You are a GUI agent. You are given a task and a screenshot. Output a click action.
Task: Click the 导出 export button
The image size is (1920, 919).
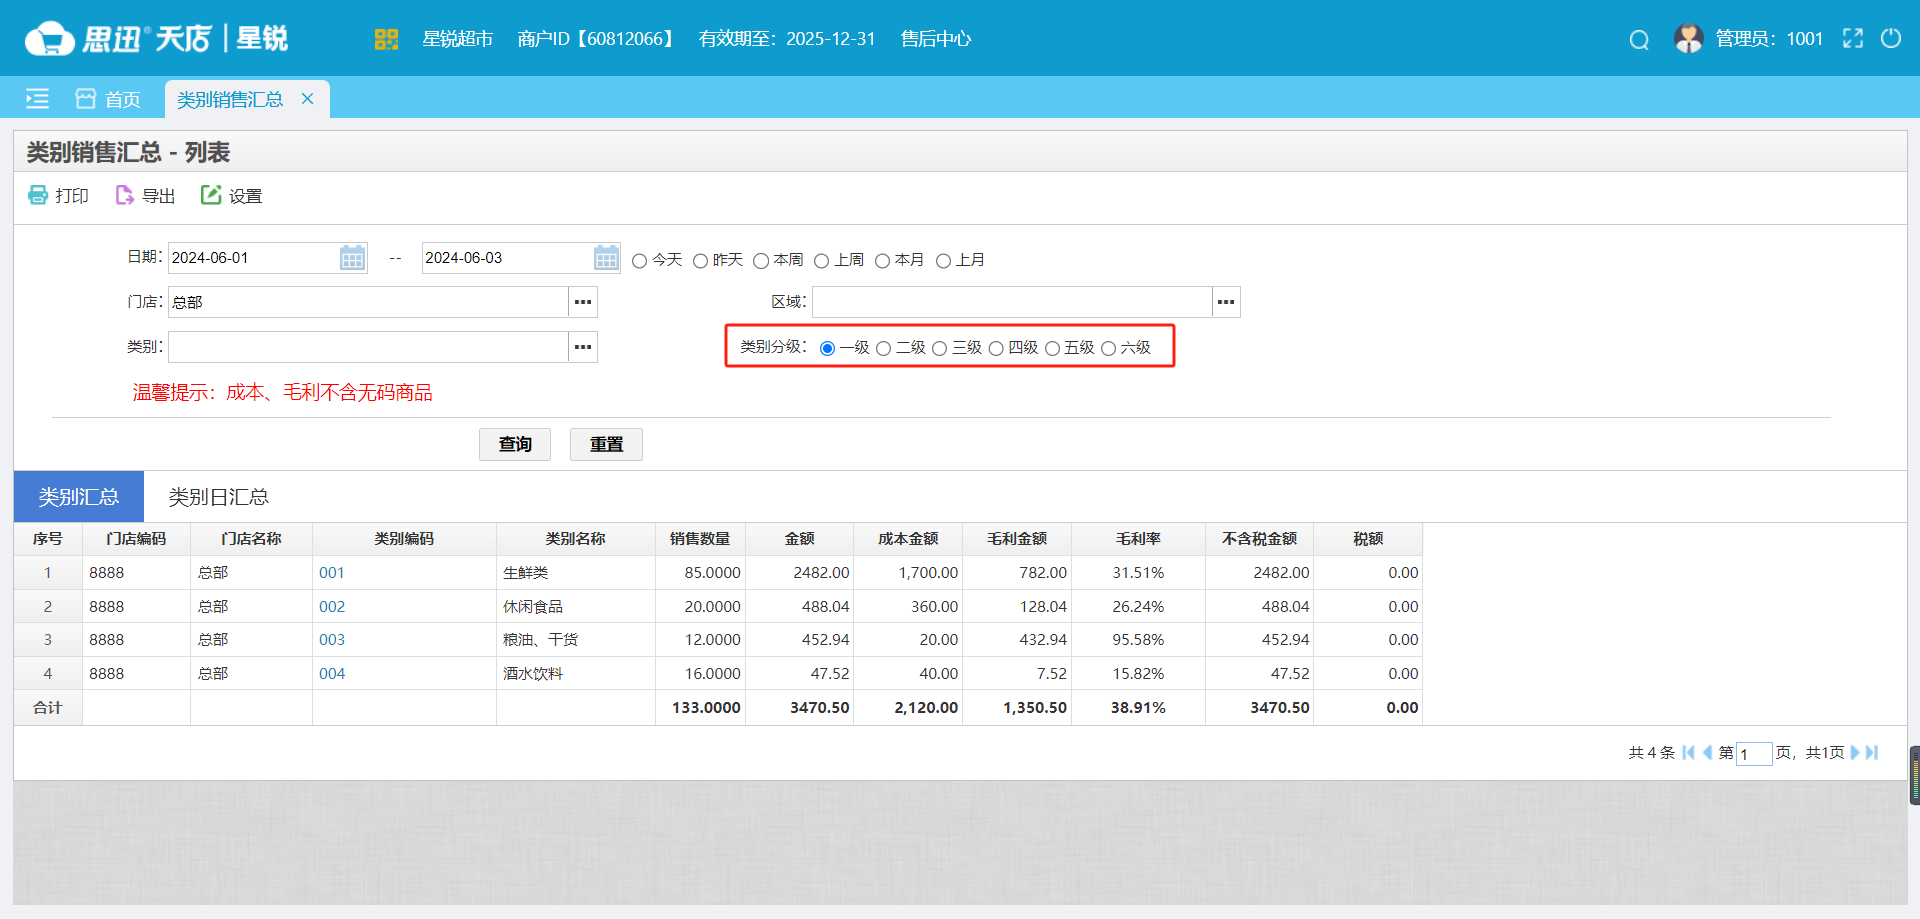coord(145,195)
